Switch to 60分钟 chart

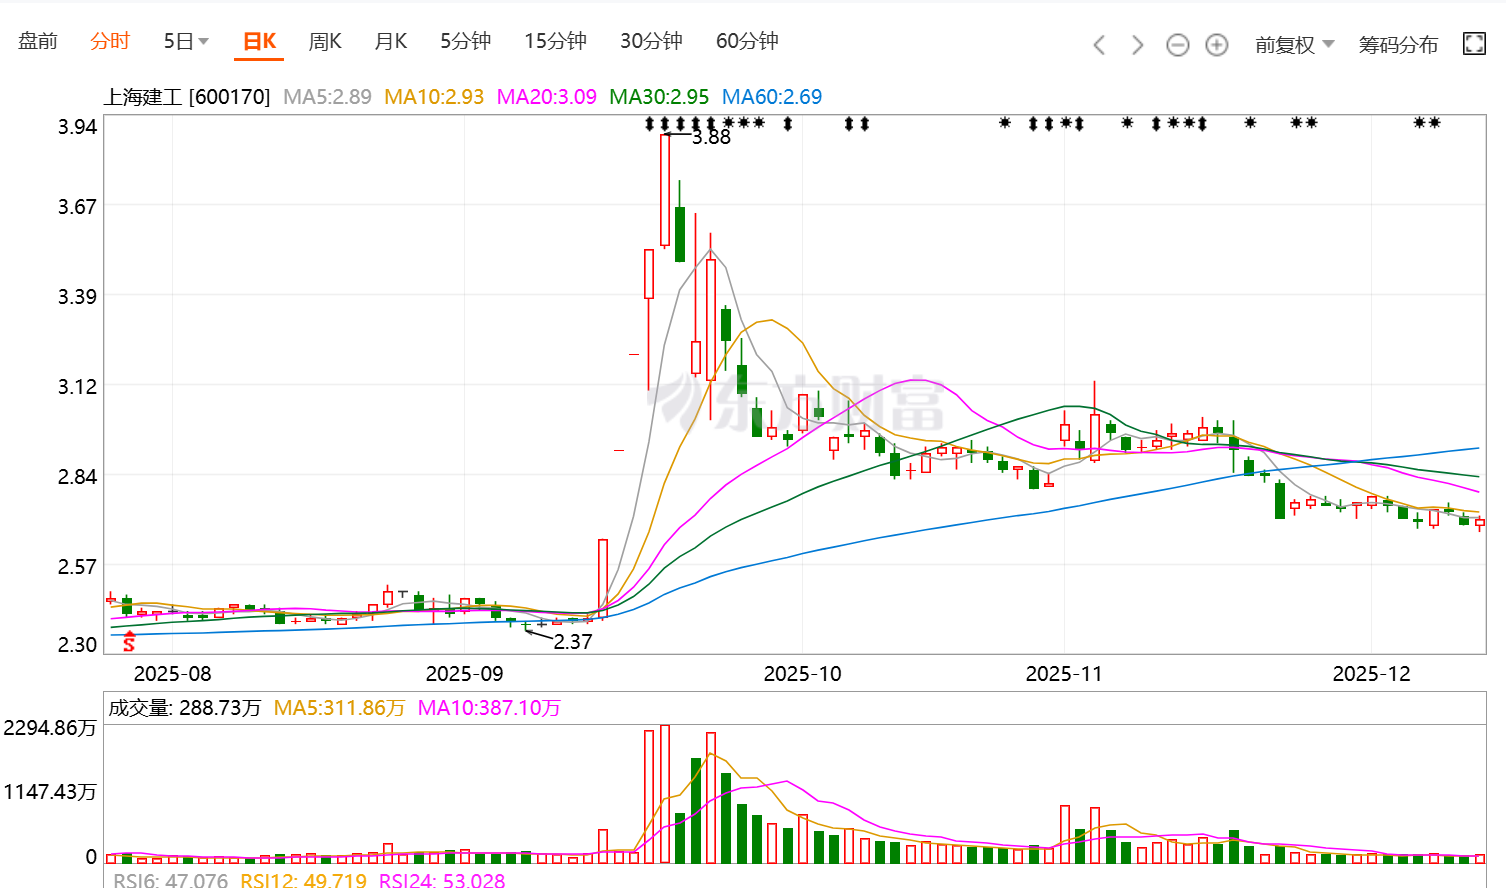click(x=747, y=41)
